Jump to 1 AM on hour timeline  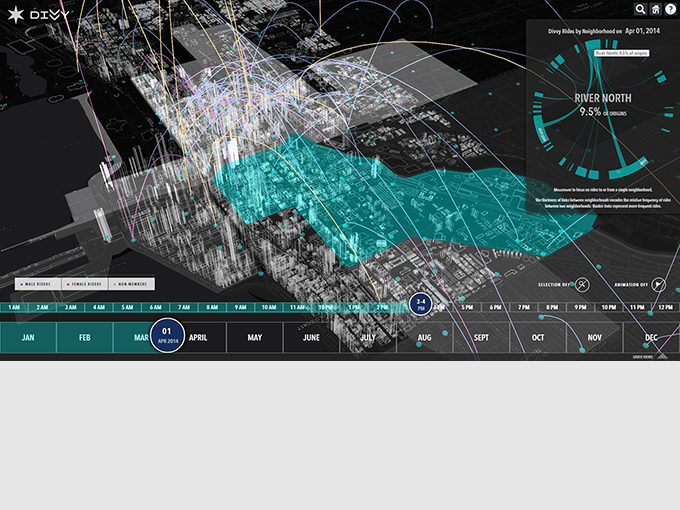click(14, 307)
